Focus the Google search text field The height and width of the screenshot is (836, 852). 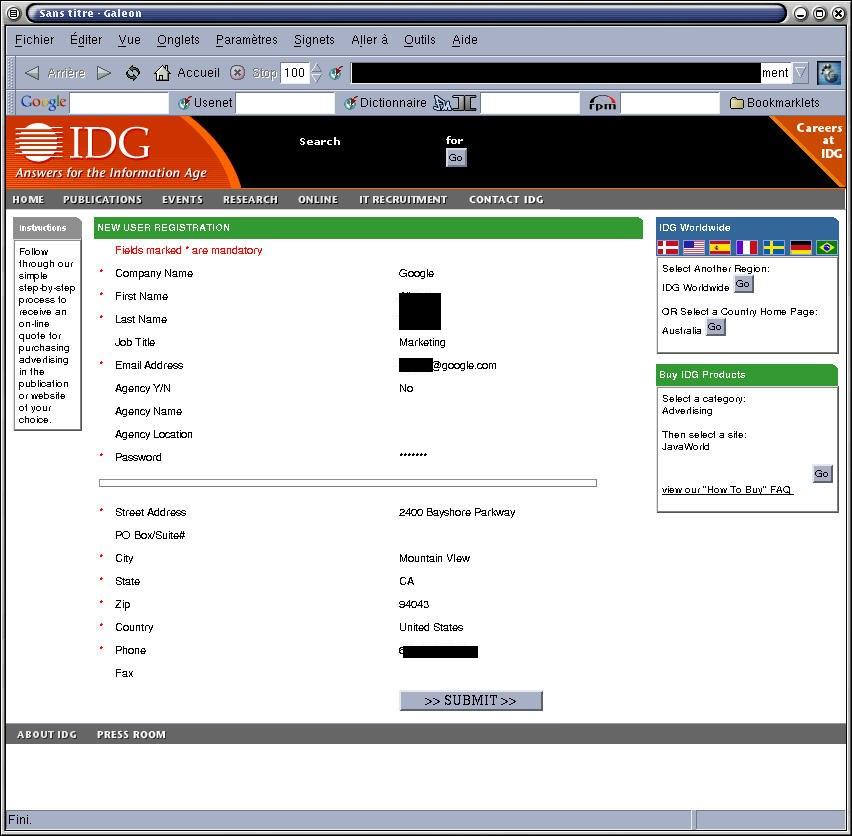(x=119, y=103)
